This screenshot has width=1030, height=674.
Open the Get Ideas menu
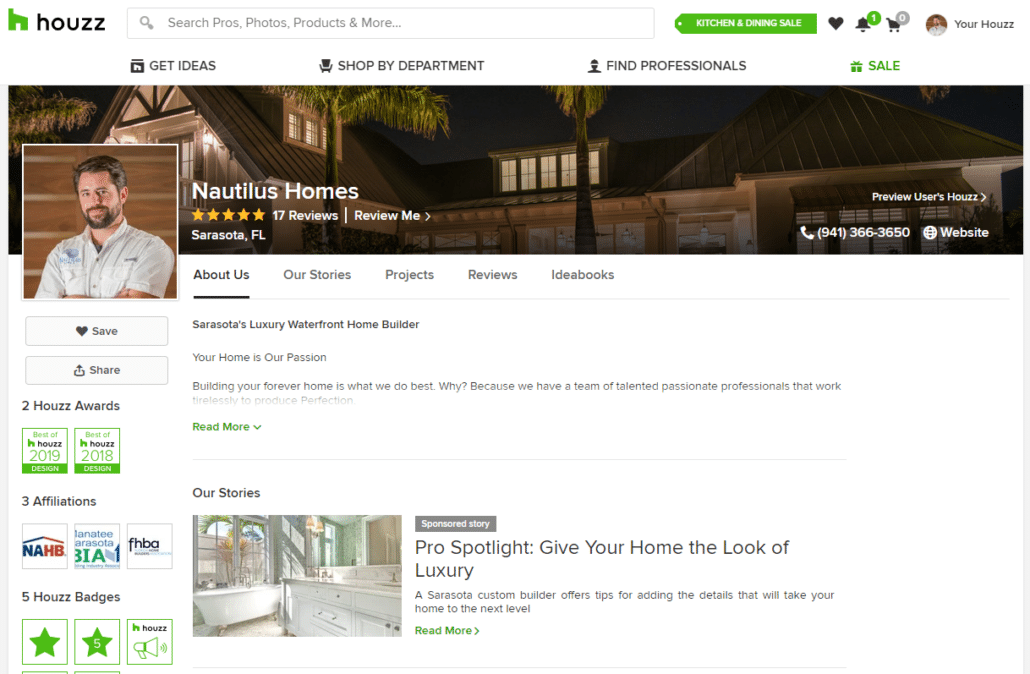click(173, 66)
